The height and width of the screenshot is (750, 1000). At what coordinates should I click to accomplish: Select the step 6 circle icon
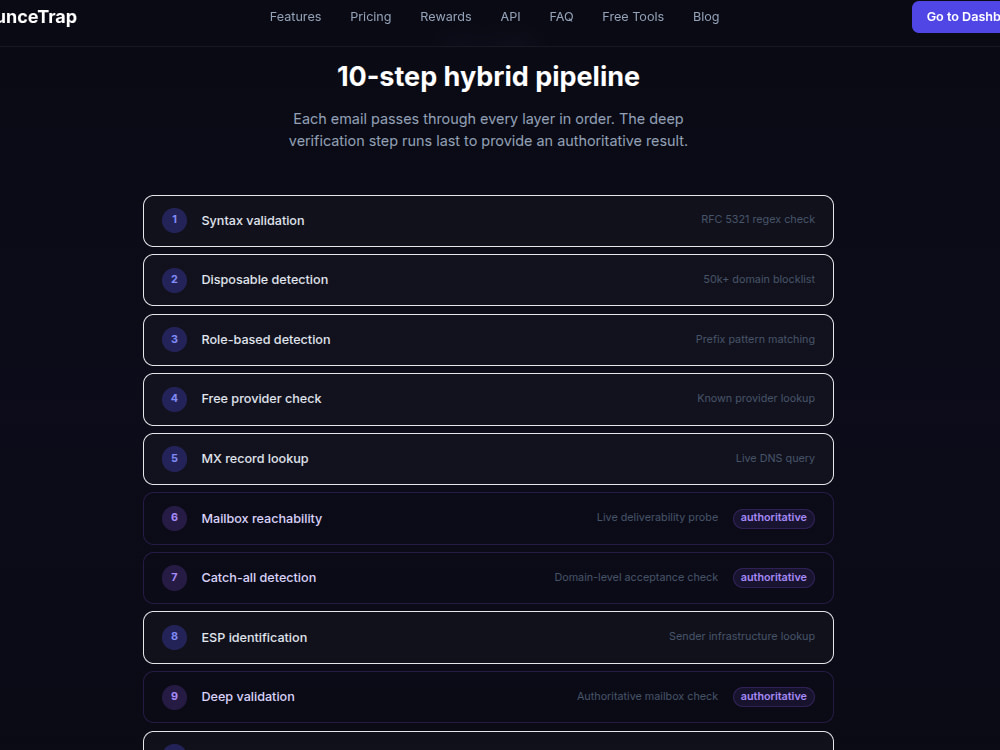[x=174, y=518]
